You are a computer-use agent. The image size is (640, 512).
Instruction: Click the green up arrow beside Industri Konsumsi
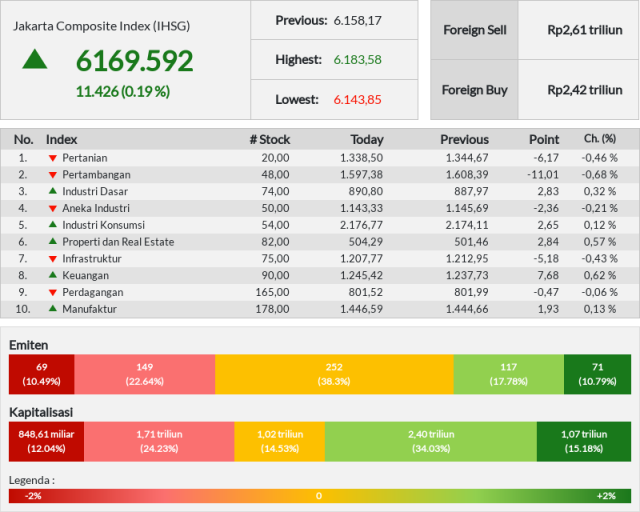[x=53, y=224]
